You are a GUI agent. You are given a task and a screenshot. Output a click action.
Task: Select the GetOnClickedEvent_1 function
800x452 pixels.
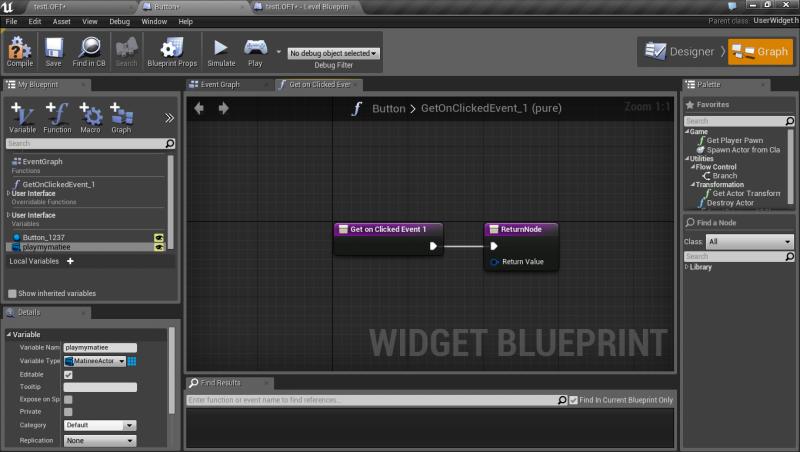click(x=58, y=184)
